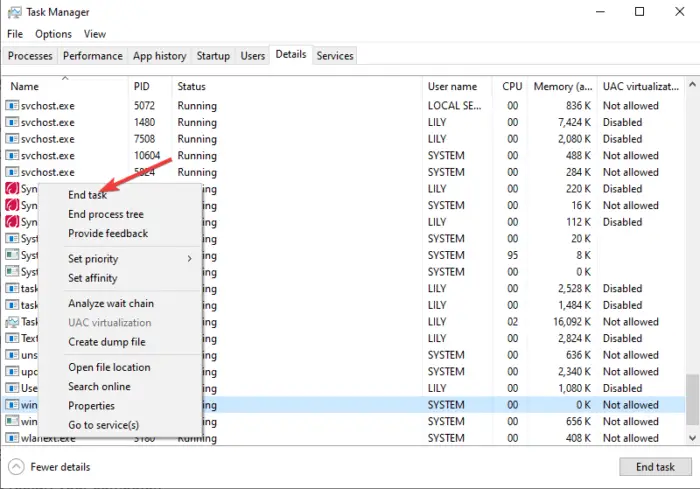This screenshot has width=700, height=489.
Task: Choose Open file location
Action: [x=109, y=367]
